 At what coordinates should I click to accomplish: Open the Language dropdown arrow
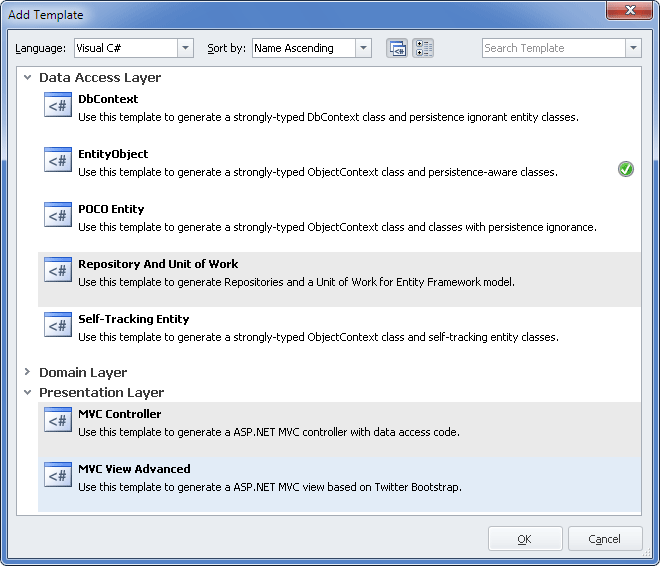point(186,48)
